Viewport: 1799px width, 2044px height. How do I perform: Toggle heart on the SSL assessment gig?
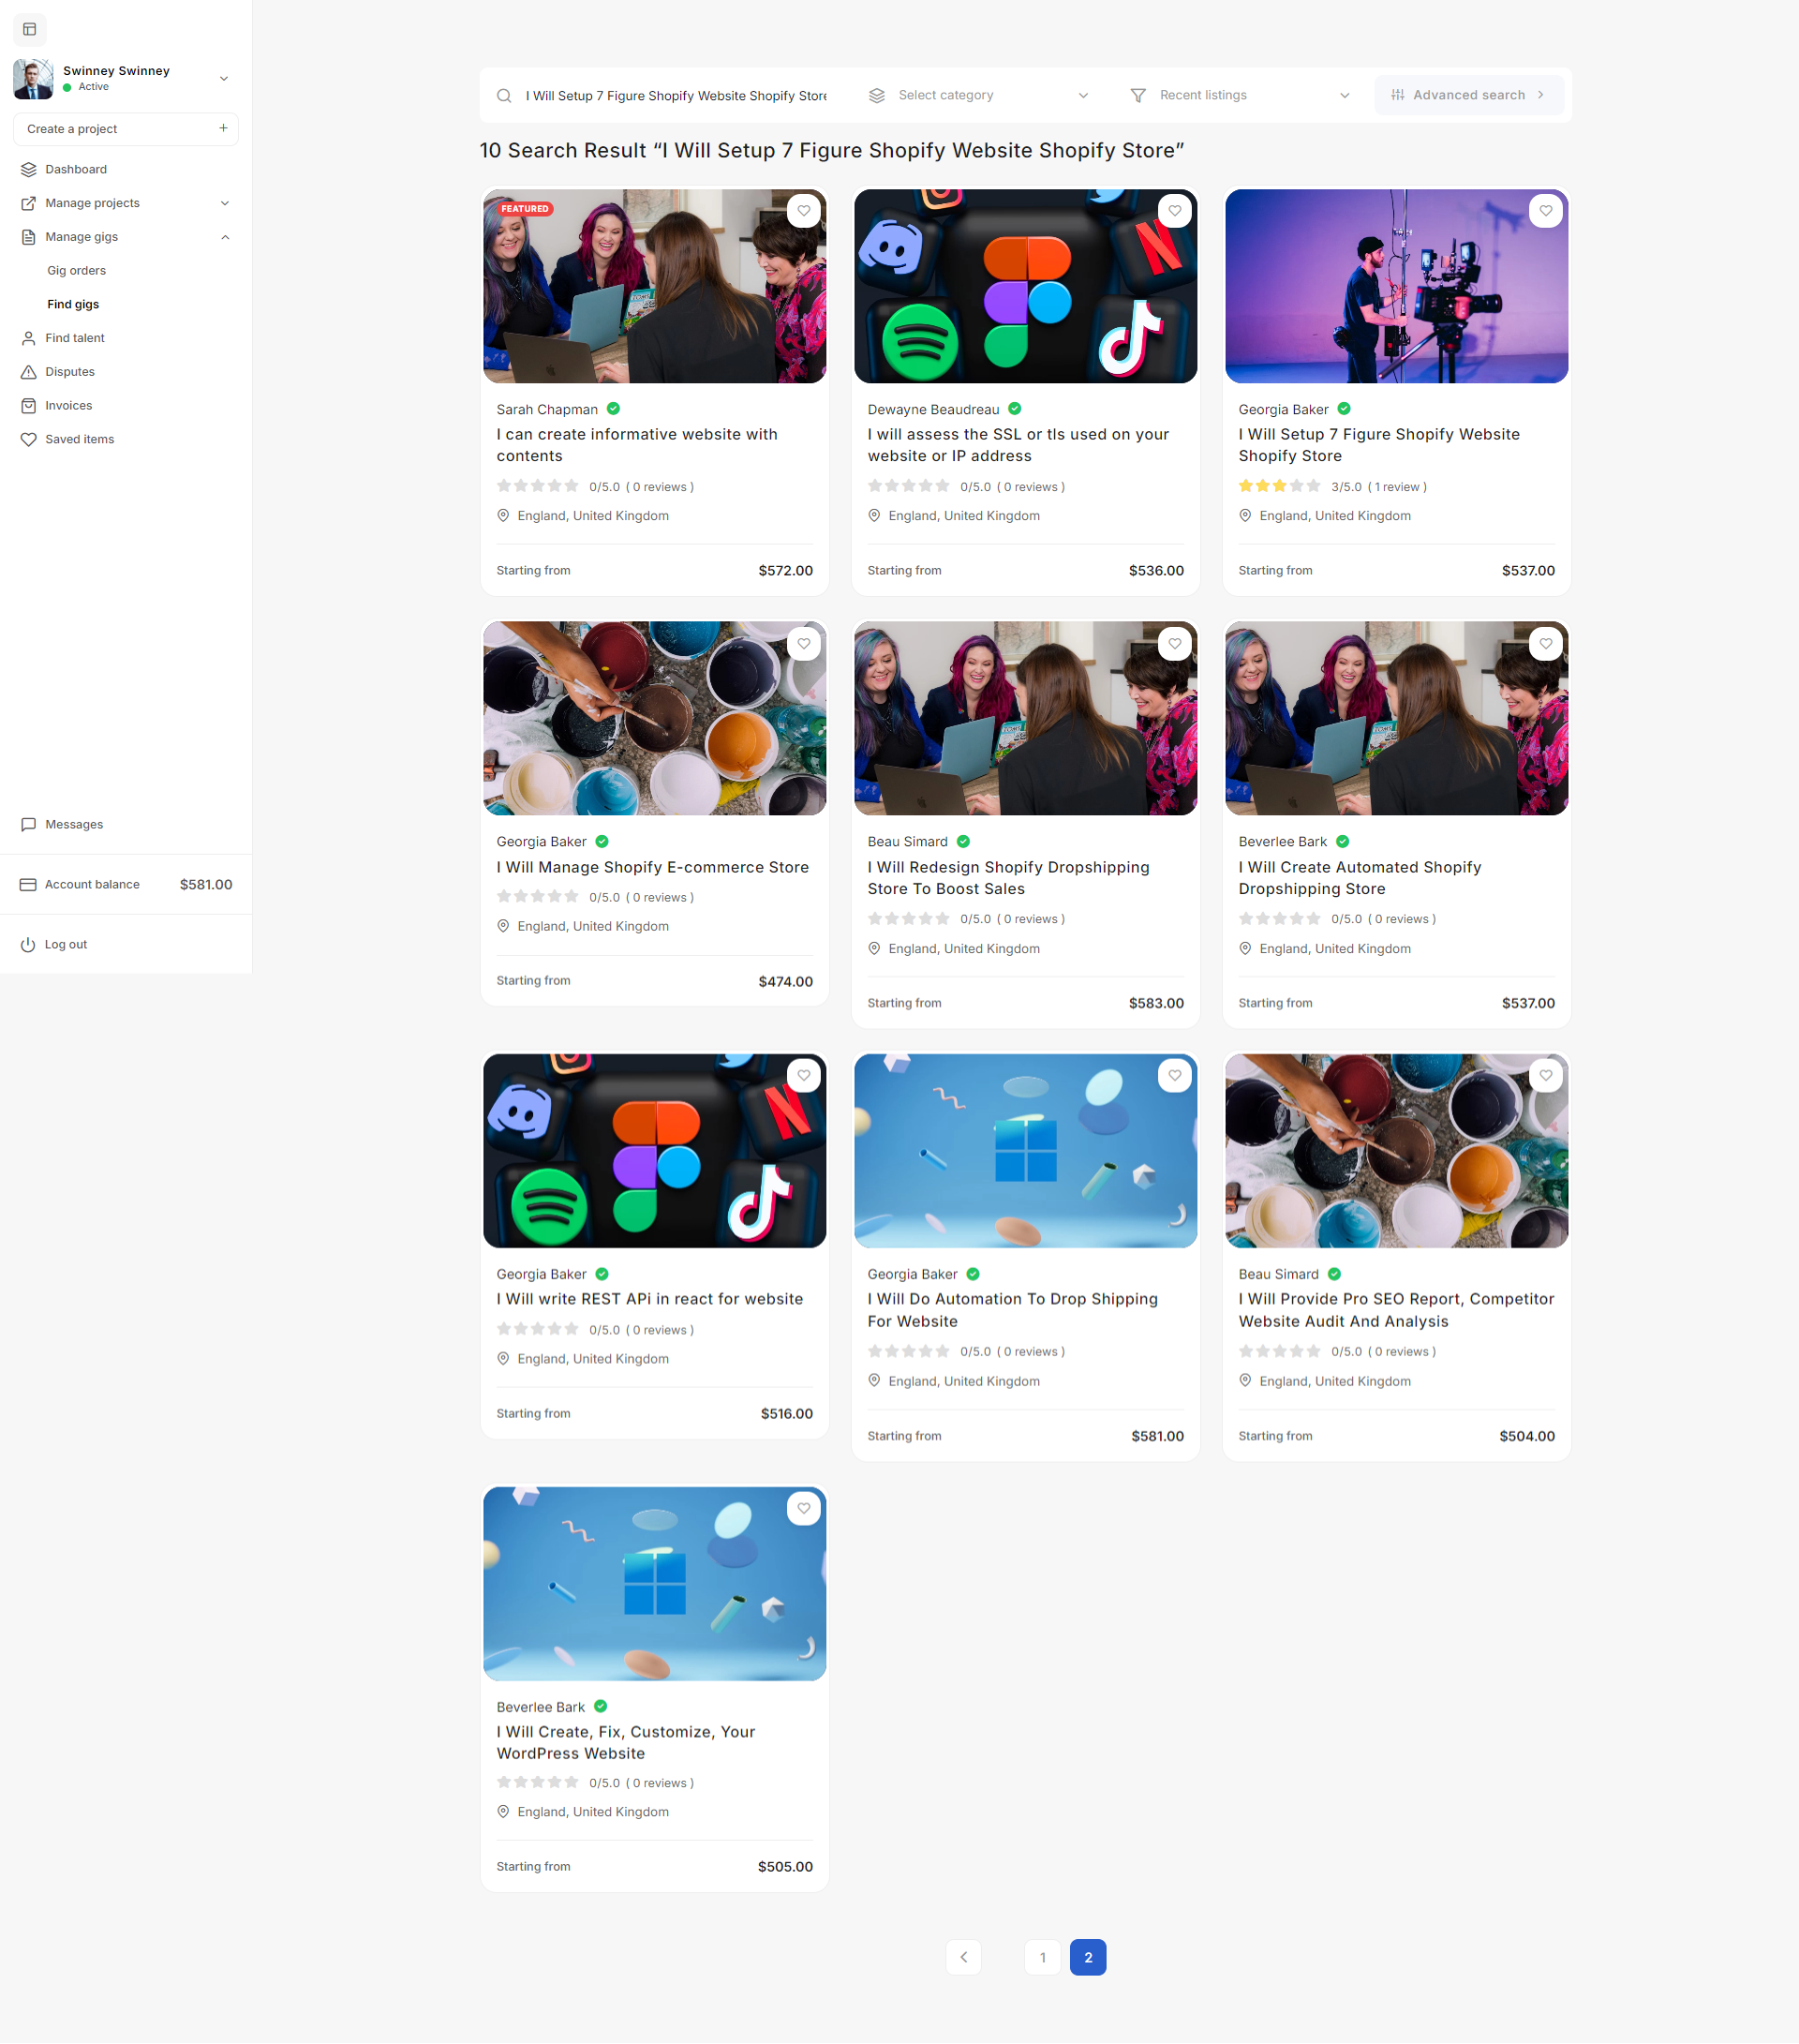[1175, 211]
